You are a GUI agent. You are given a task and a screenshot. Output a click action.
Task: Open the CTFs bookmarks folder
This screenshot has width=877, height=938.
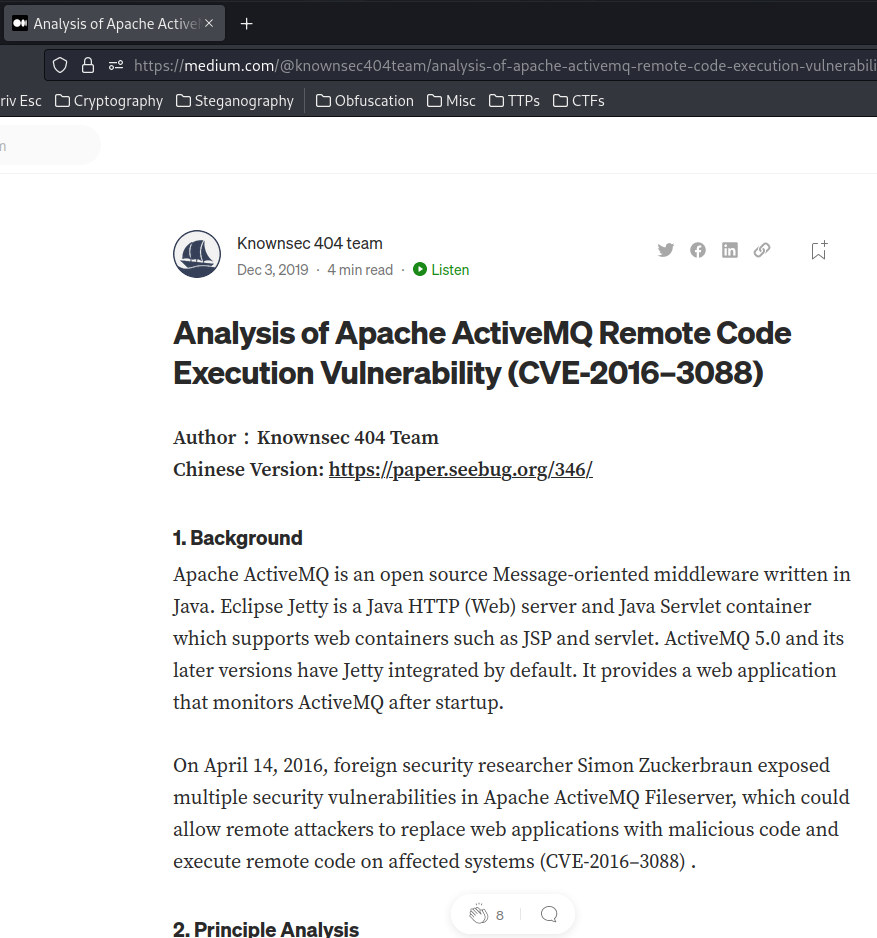point(579,100)
